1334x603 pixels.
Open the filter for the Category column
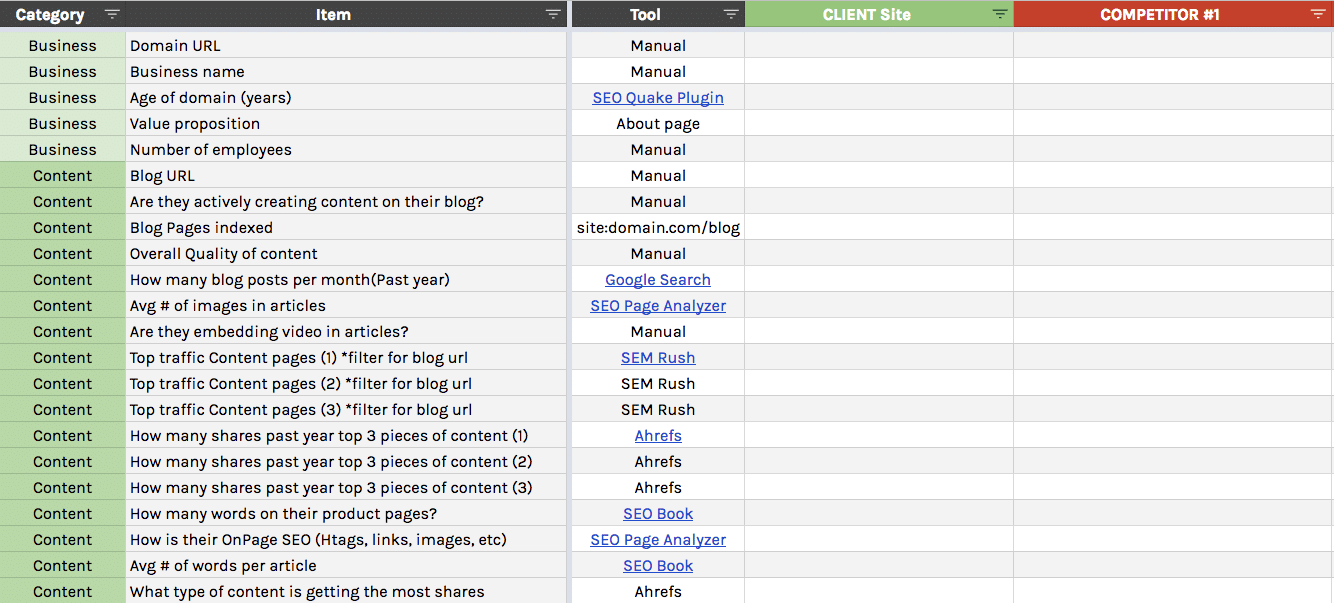click(x=111, y=14)
